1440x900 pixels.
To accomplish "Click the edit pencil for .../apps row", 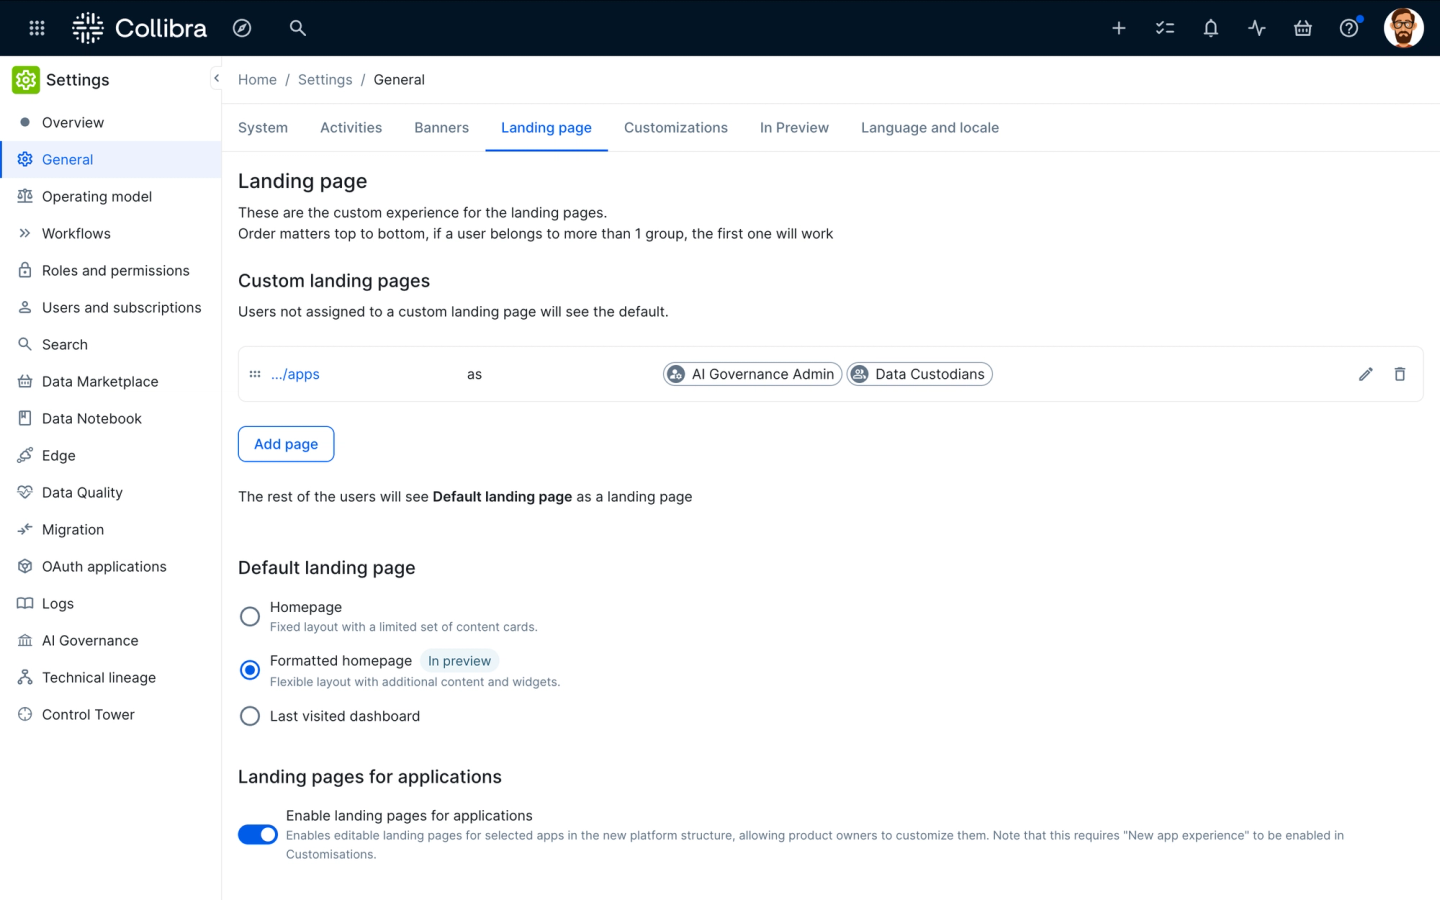I will 1366,374.
